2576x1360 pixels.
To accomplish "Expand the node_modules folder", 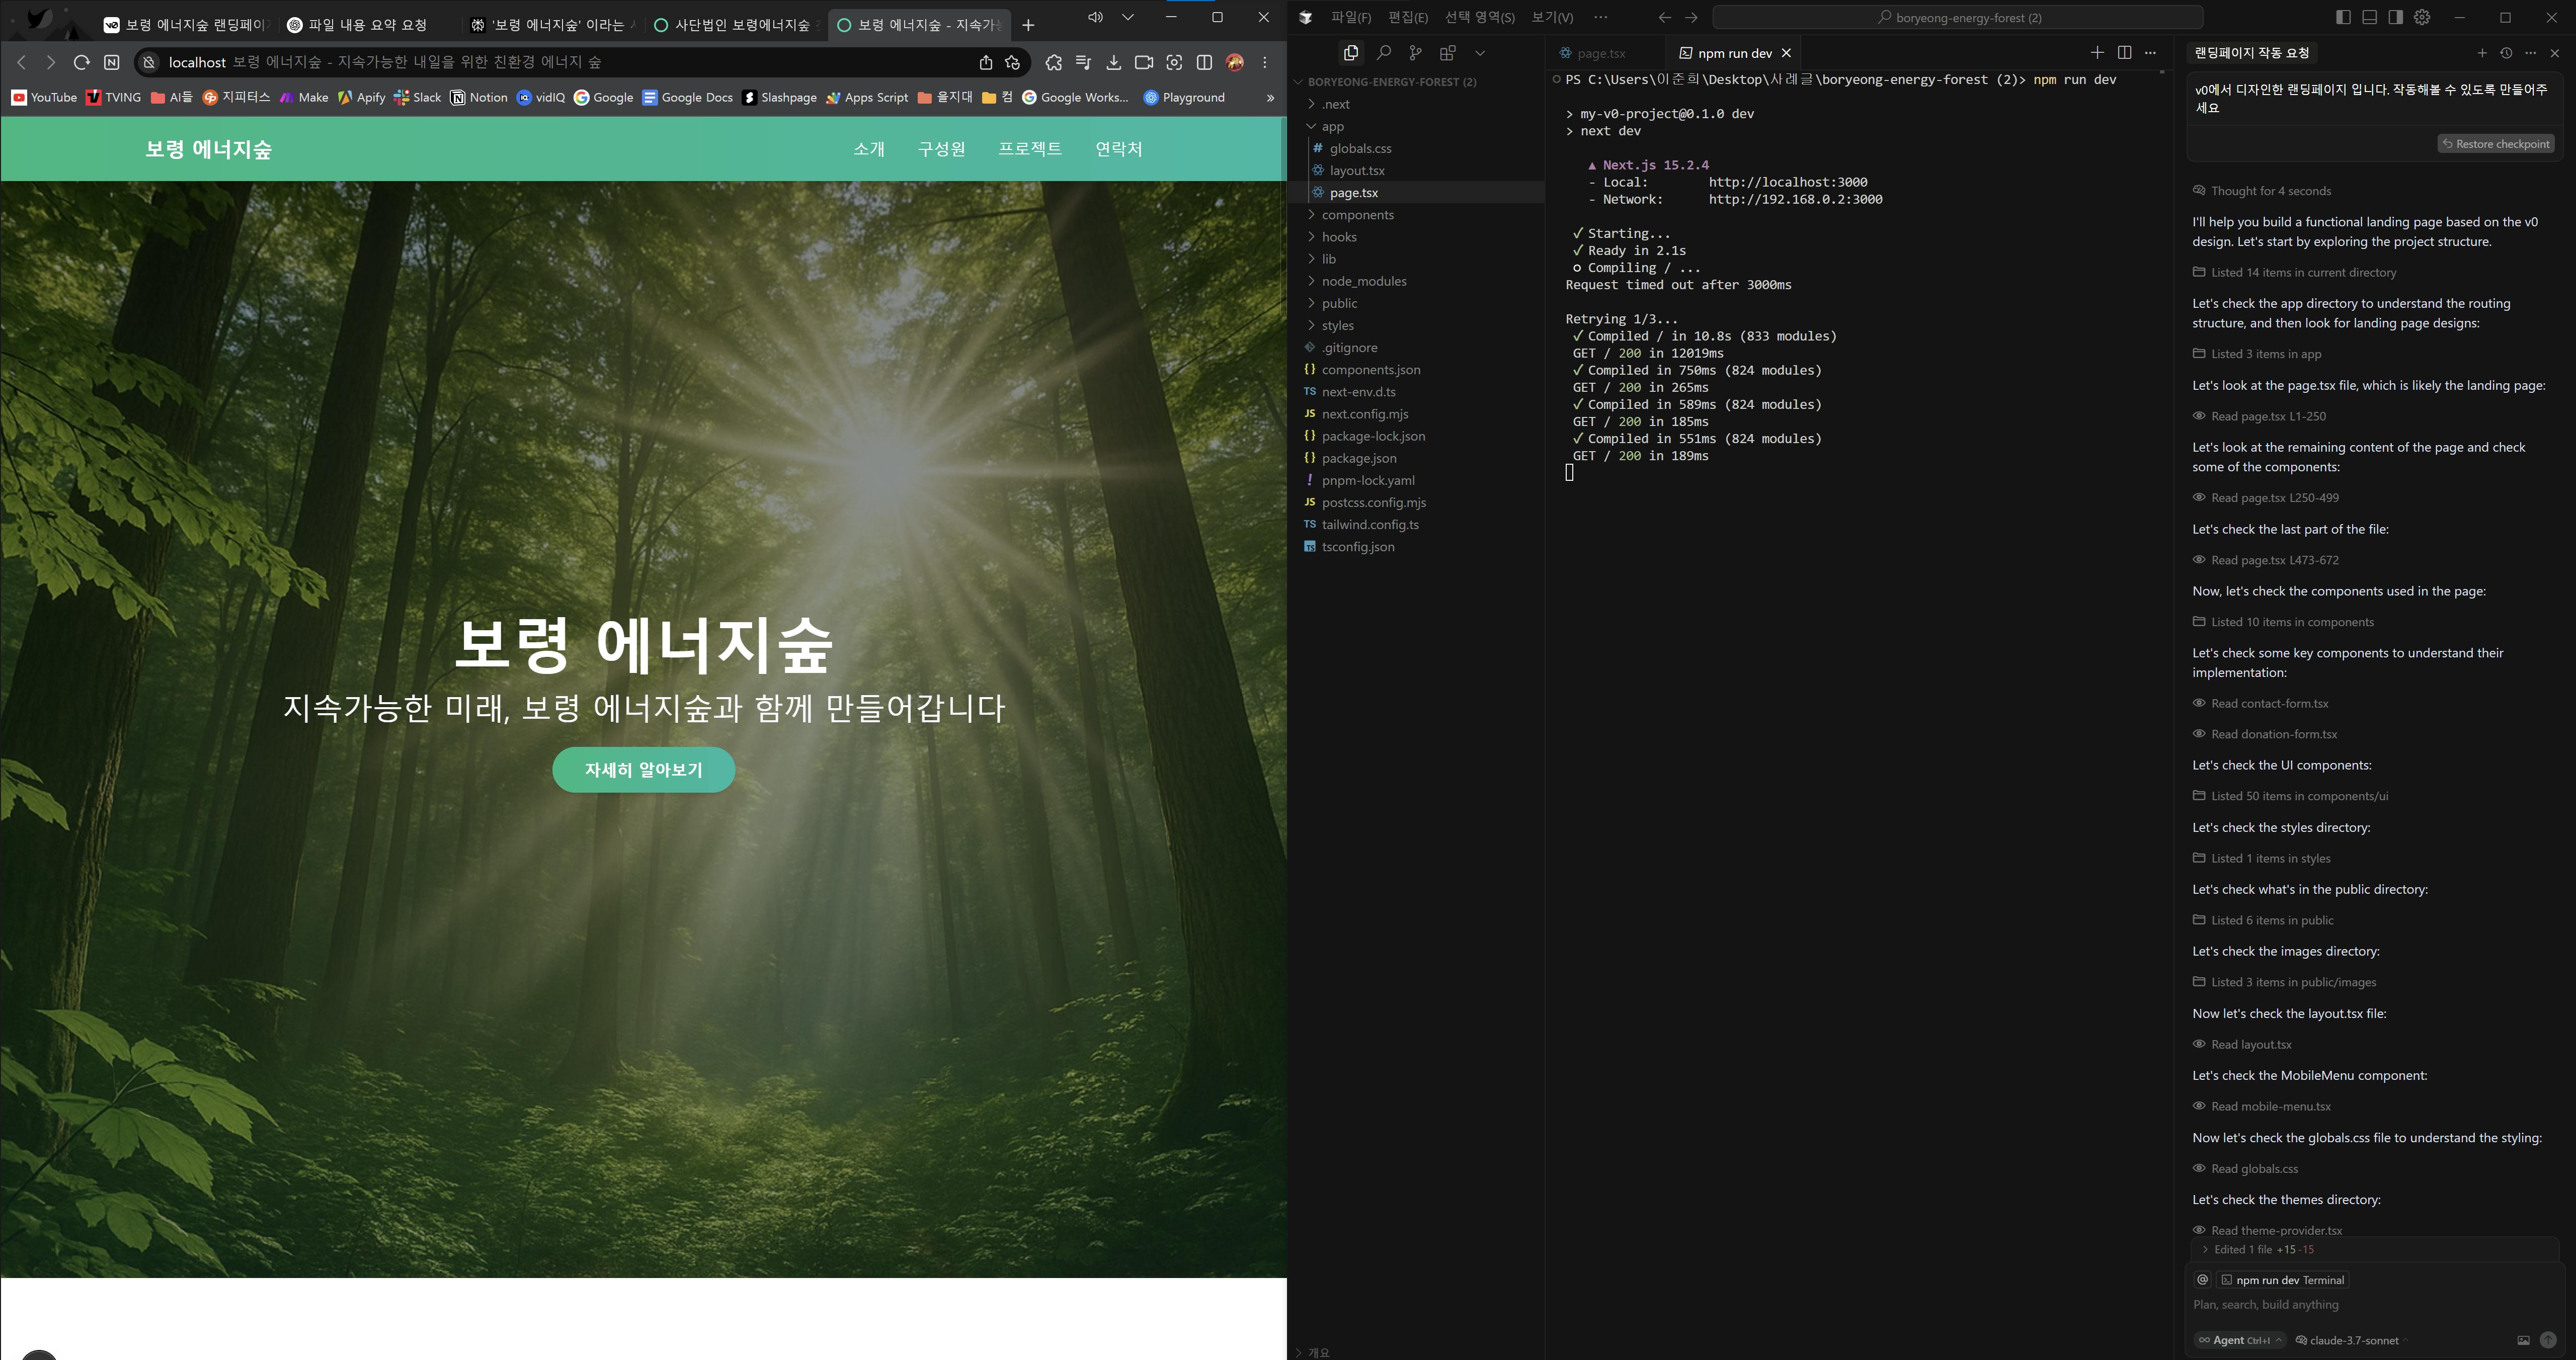I will tap(1417, 281).
